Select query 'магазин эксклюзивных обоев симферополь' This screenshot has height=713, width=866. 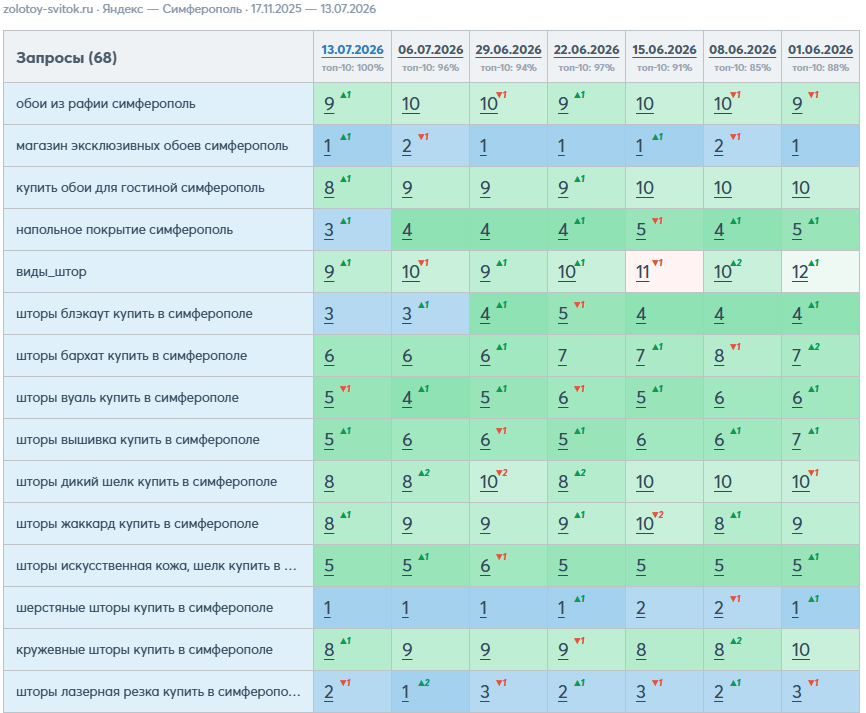point(152,146)
